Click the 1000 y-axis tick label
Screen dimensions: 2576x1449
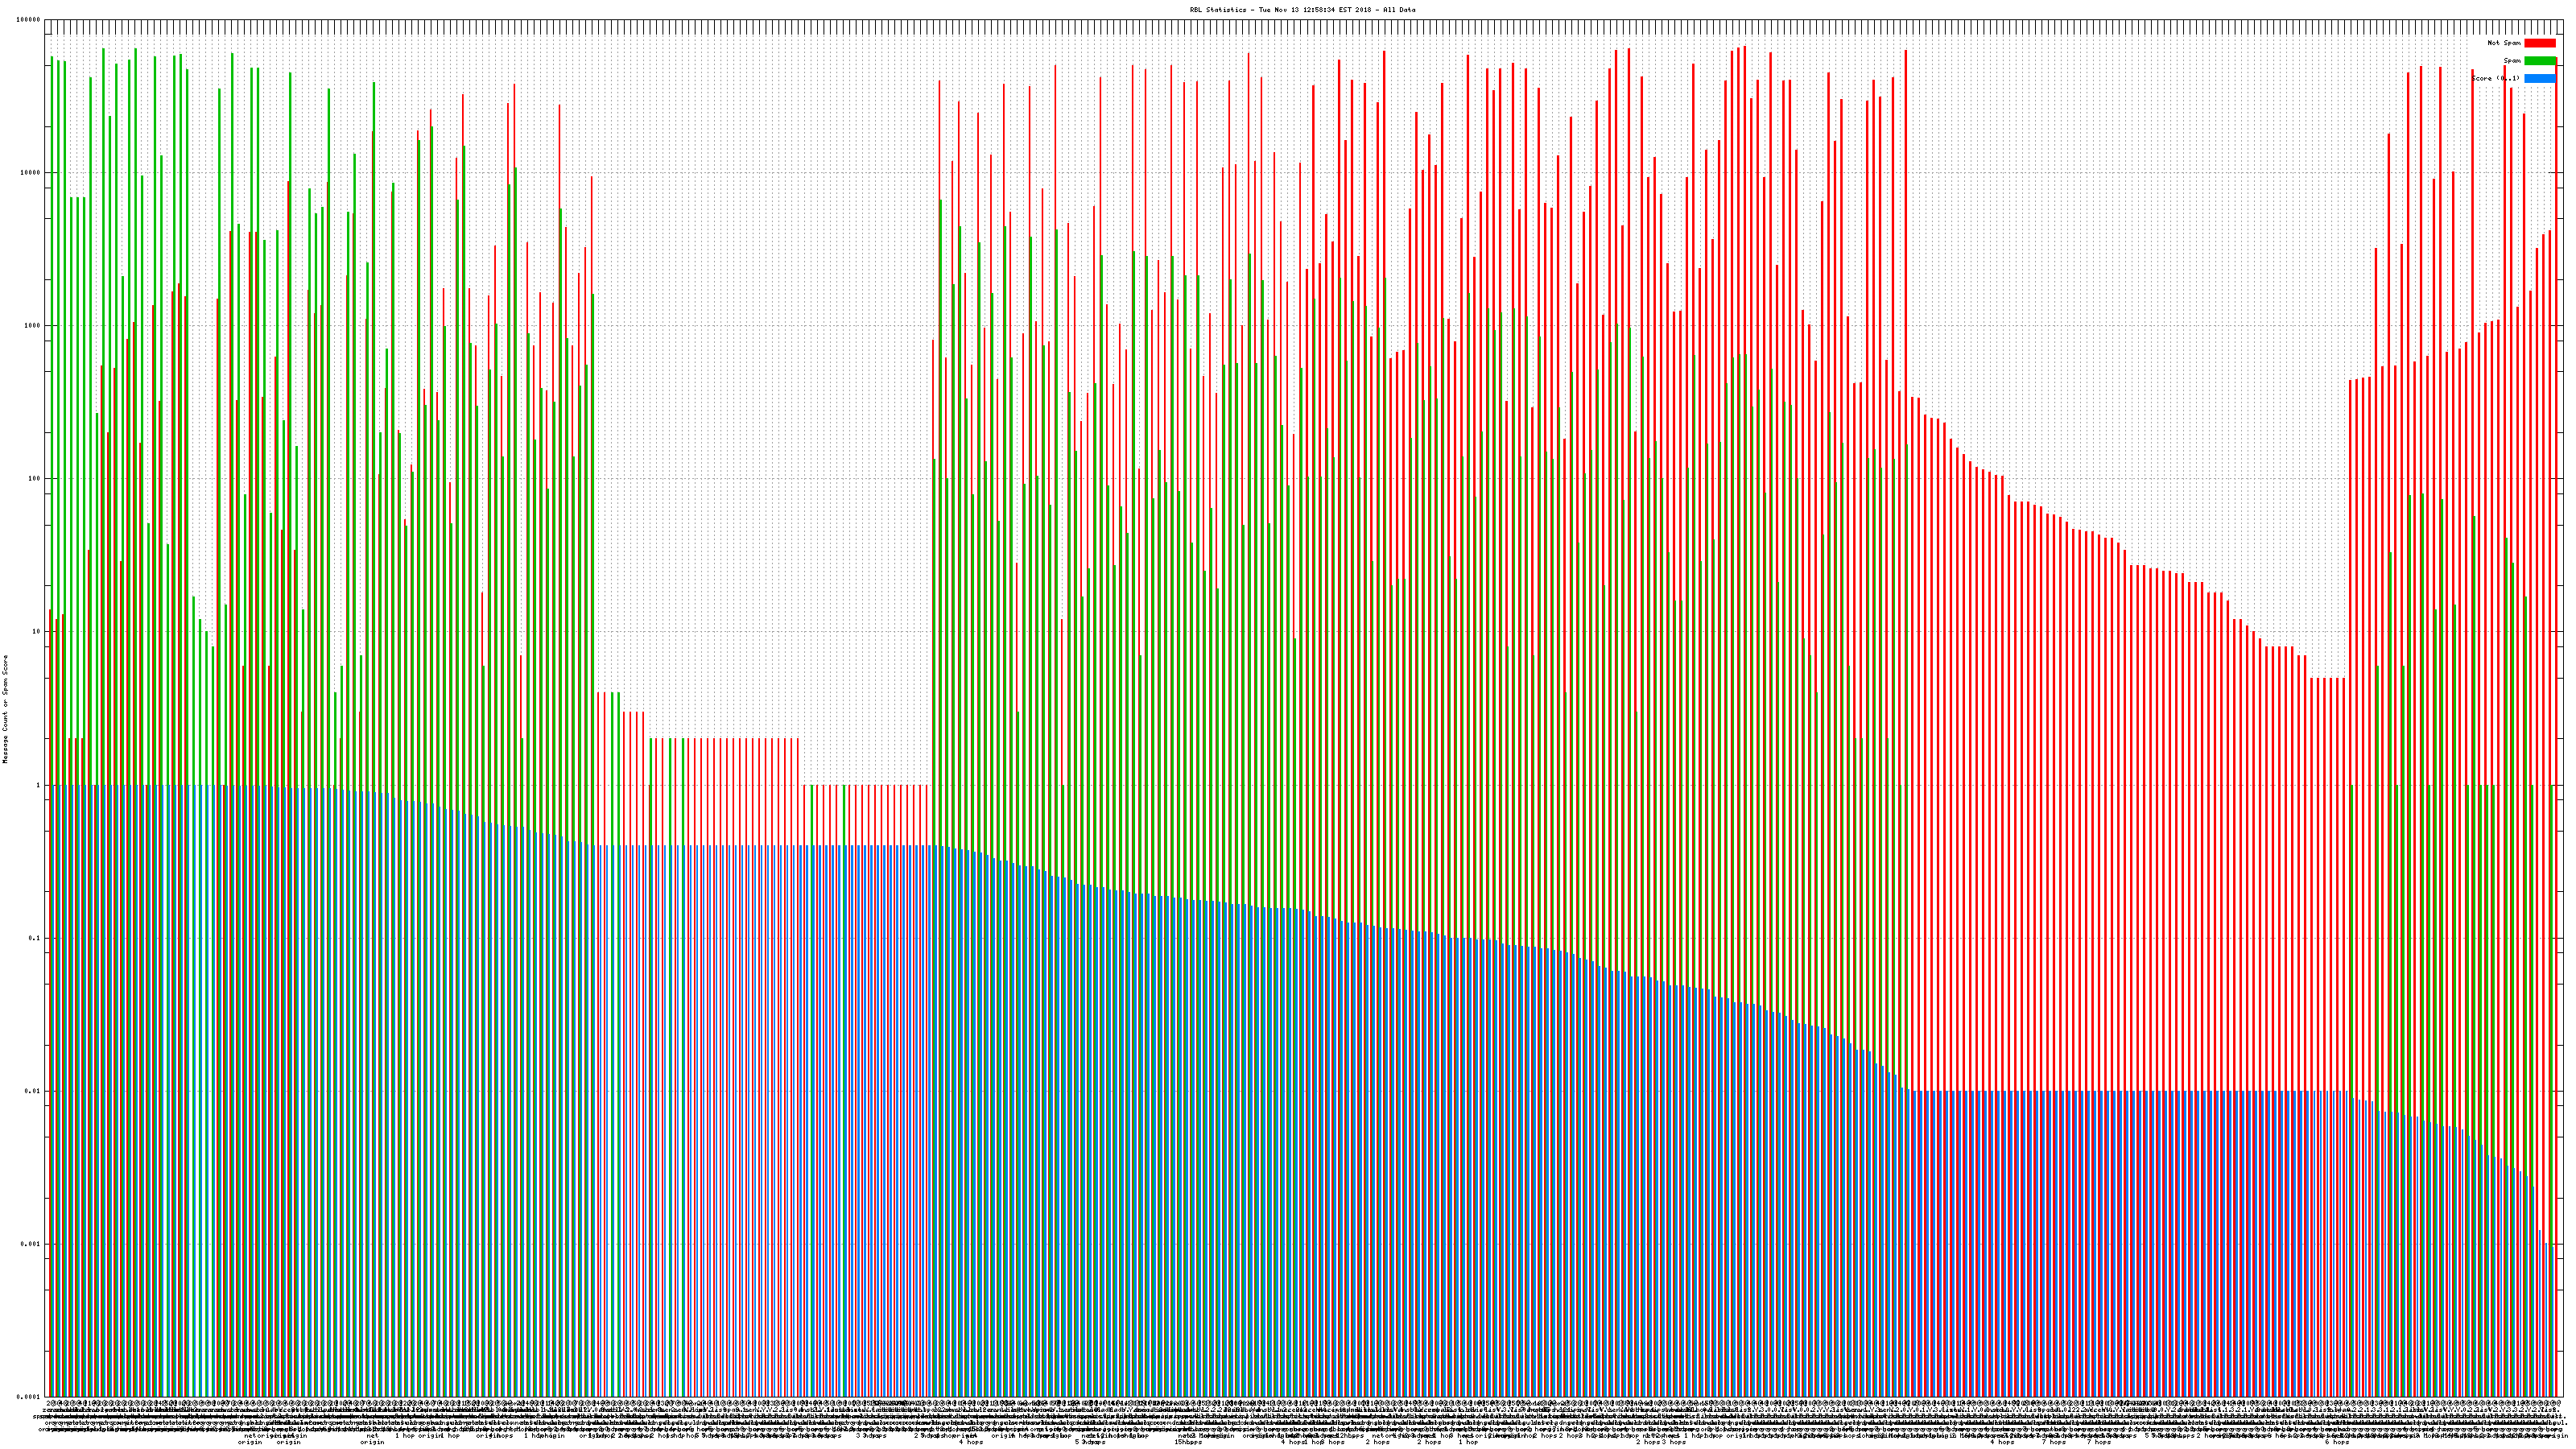point(33,326)
